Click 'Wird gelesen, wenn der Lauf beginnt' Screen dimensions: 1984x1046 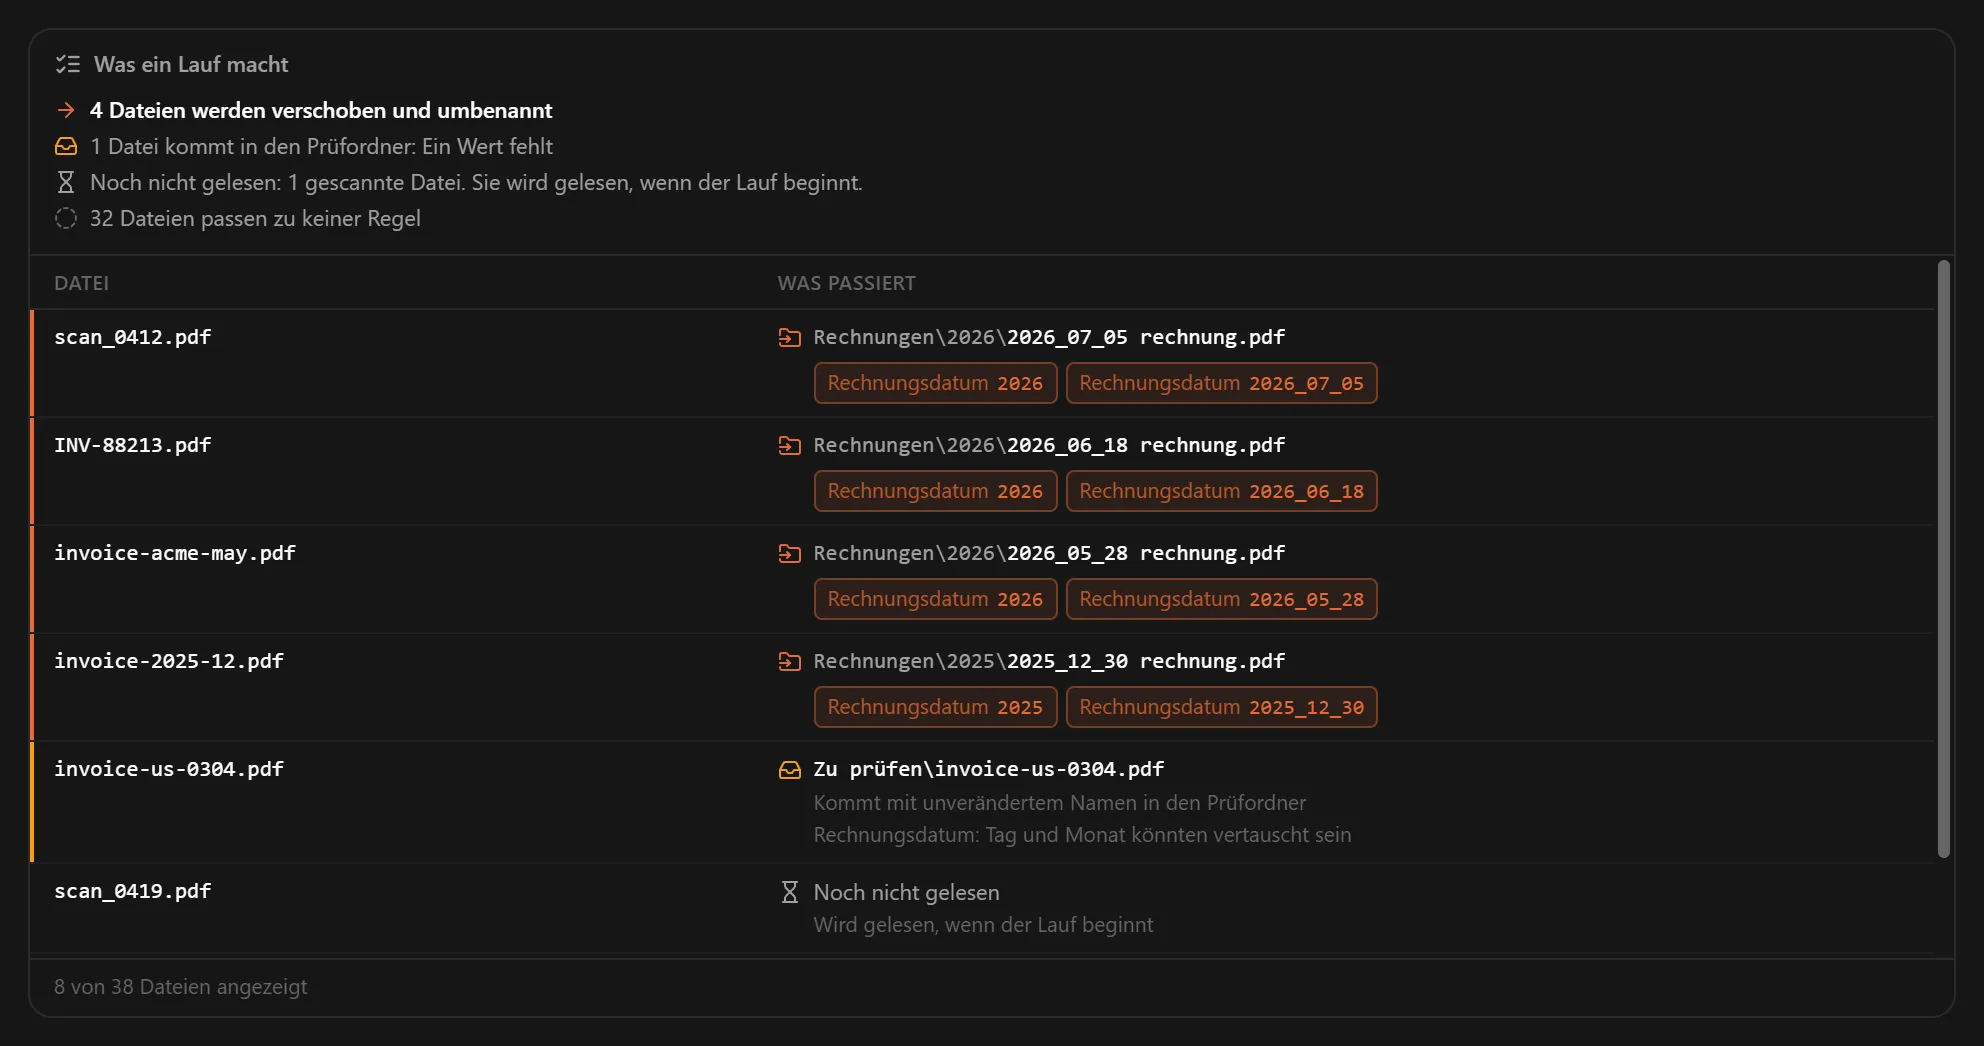[x=984, y=925]
